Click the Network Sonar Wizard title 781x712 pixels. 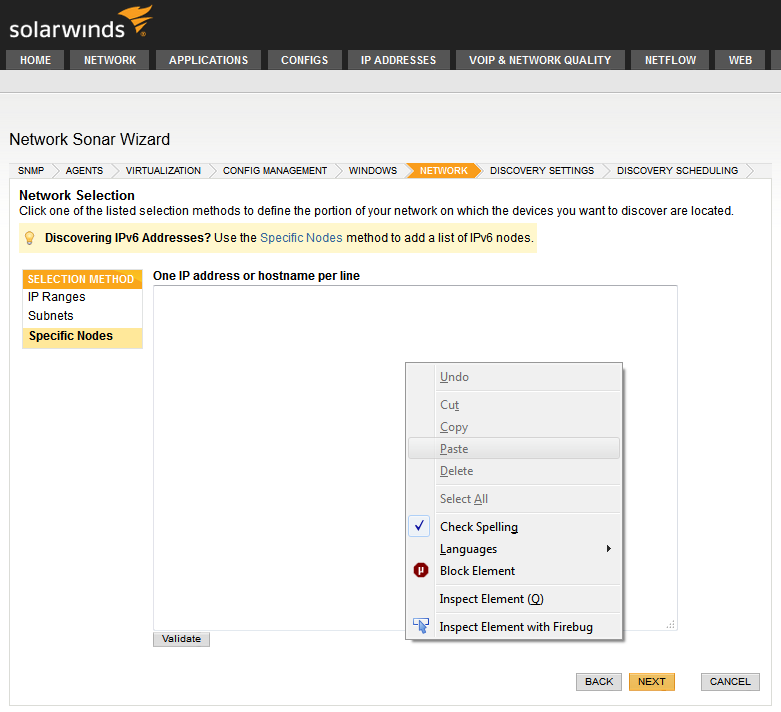90,139
